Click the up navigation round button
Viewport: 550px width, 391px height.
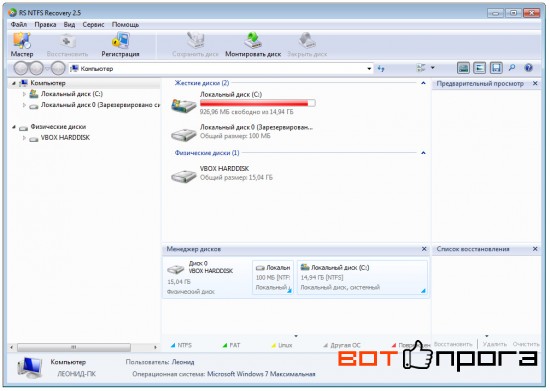pyautogui.click(x=58, y=68)
